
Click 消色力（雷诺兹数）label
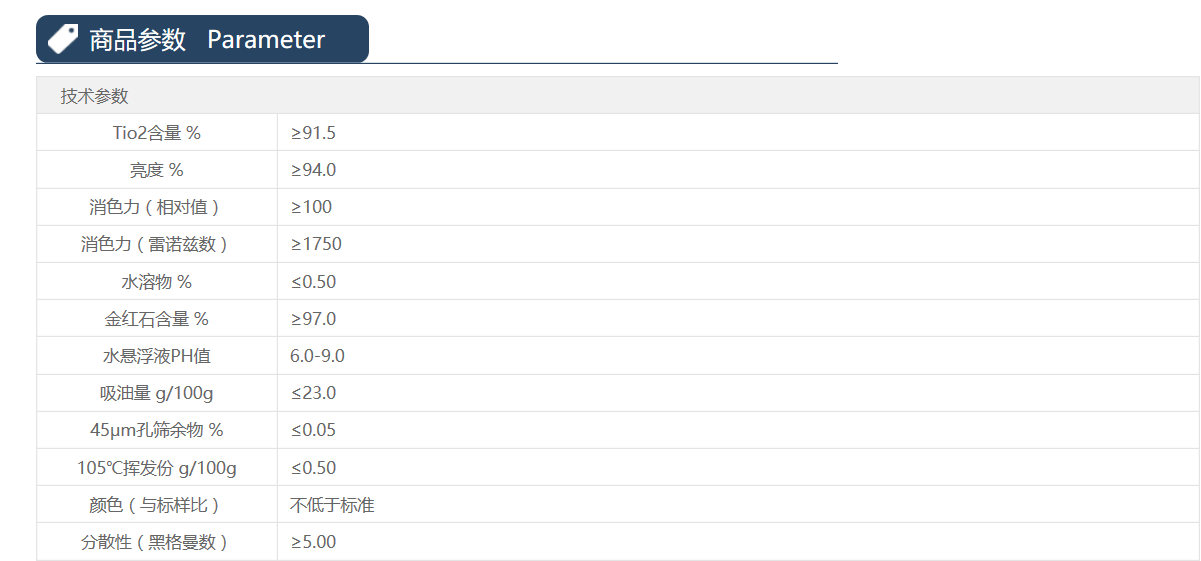click(x=155, y=244)
